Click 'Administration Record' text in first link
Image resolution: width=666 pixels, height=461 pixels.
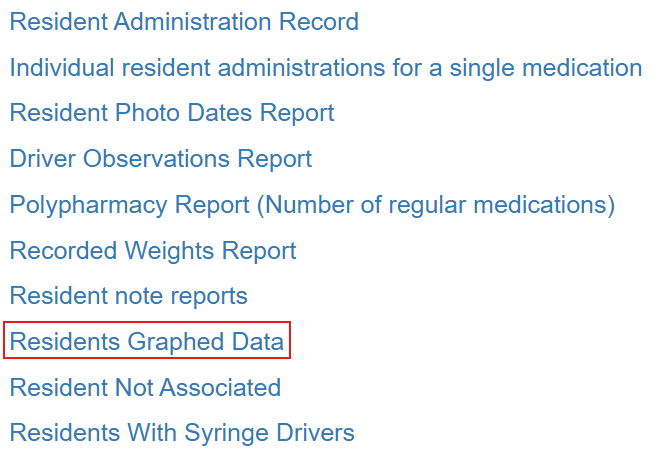(x=236, y=21)
